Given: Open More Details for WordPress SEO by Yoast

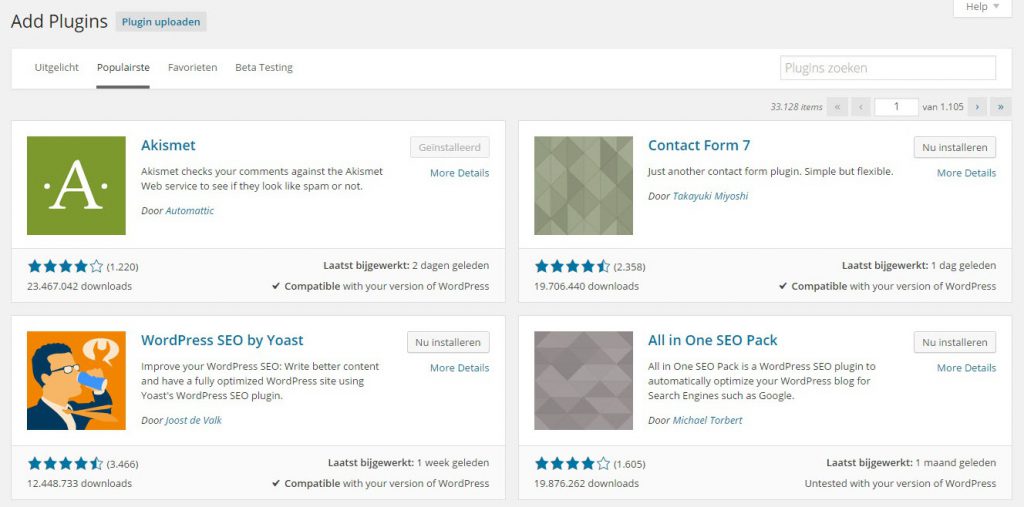Looking at the screenshot, I should (x=460, y=368).
